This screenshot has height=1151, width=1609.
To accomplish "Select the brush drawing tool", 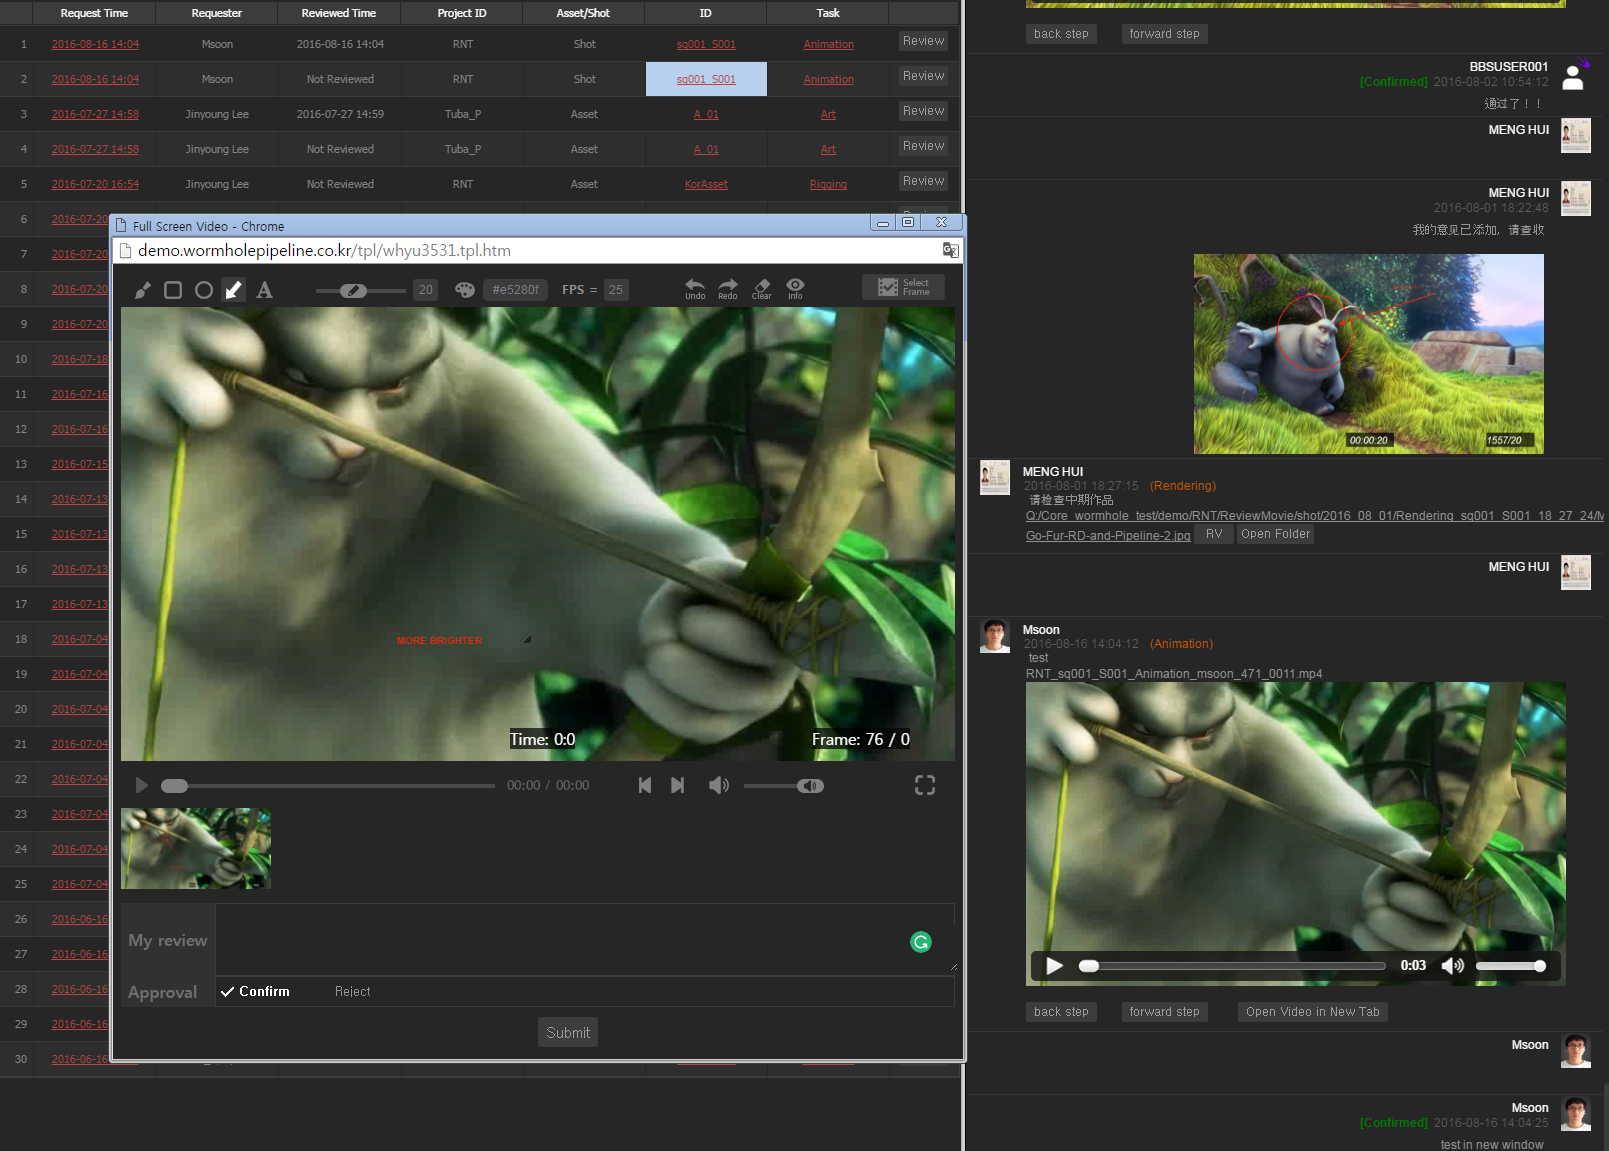I will coord(143,290).
